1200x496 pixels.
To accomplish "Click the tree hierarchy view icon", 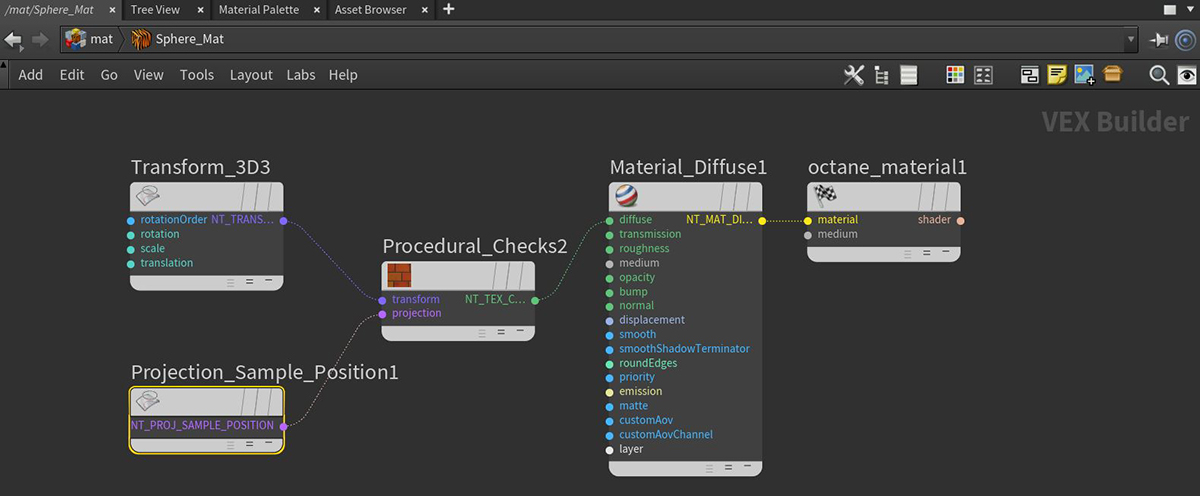I will tap(881, 75).
